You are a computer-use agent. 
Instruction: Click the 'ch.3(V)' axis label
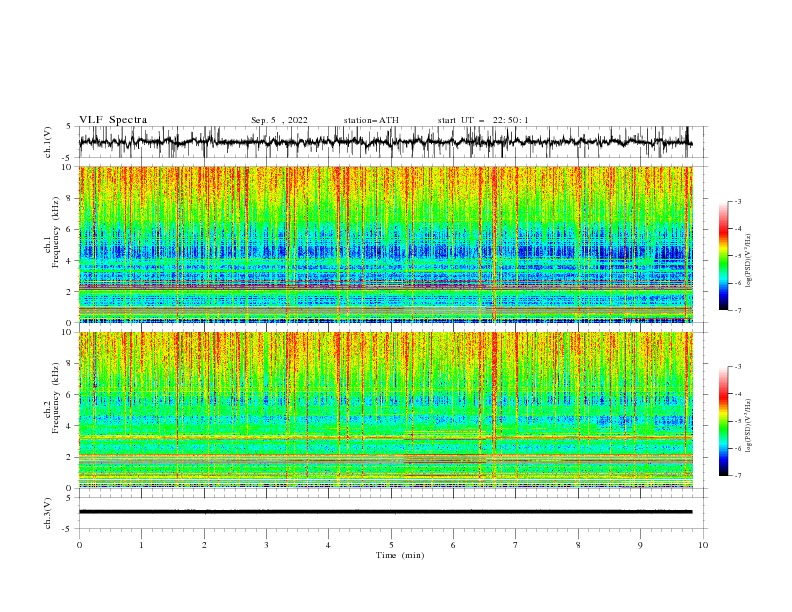[x=48, y=513]
